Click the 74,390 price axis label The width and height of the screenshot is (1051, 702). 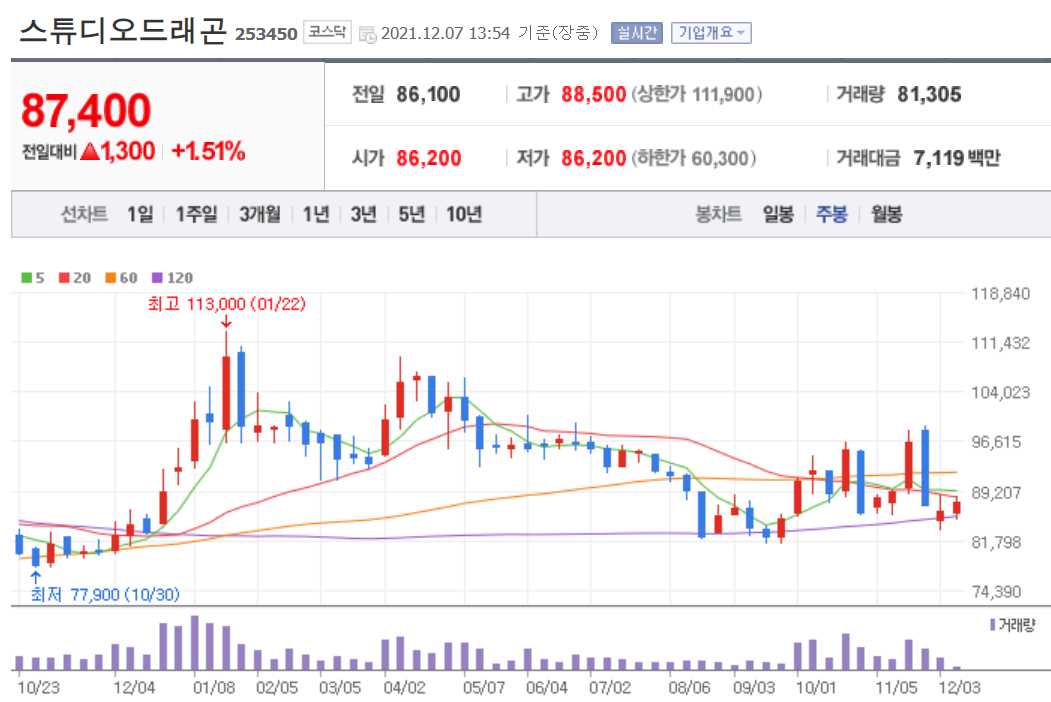[x=997, y=591]
